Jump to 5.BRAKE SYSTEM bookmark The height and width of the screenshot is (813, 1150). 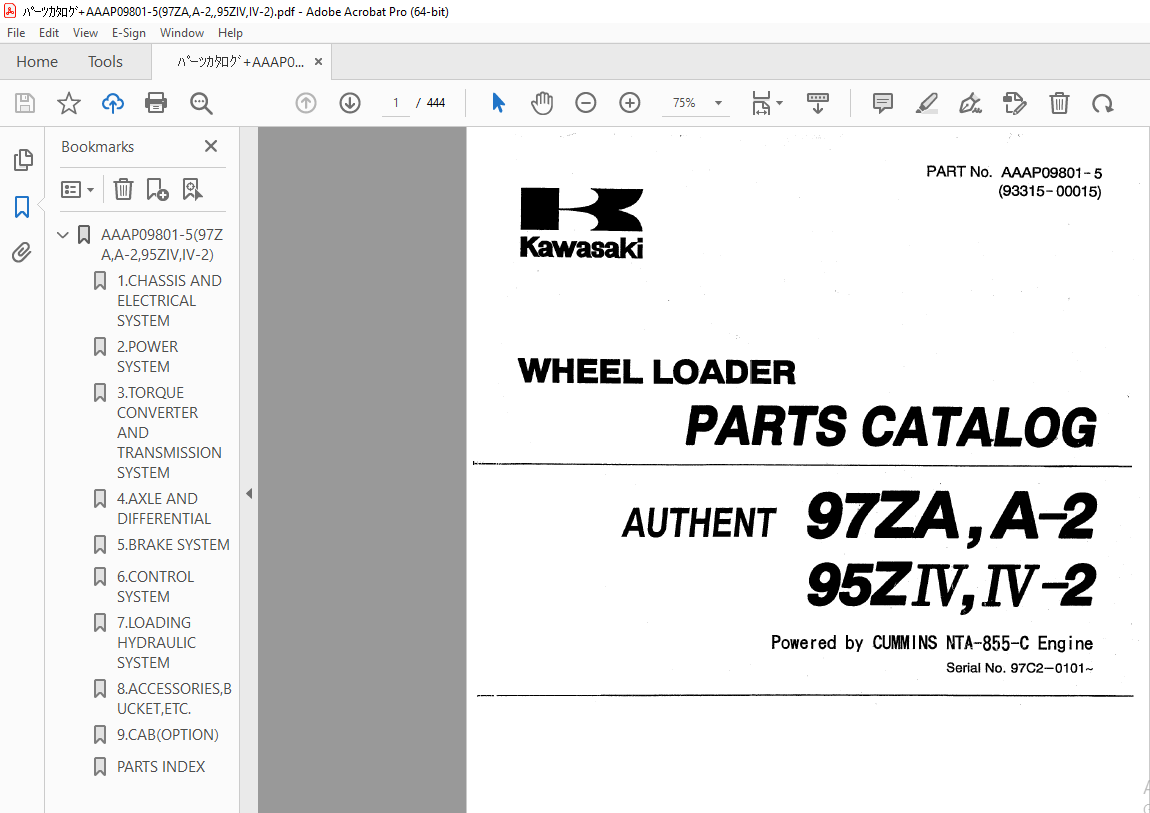tap(173, 545)
